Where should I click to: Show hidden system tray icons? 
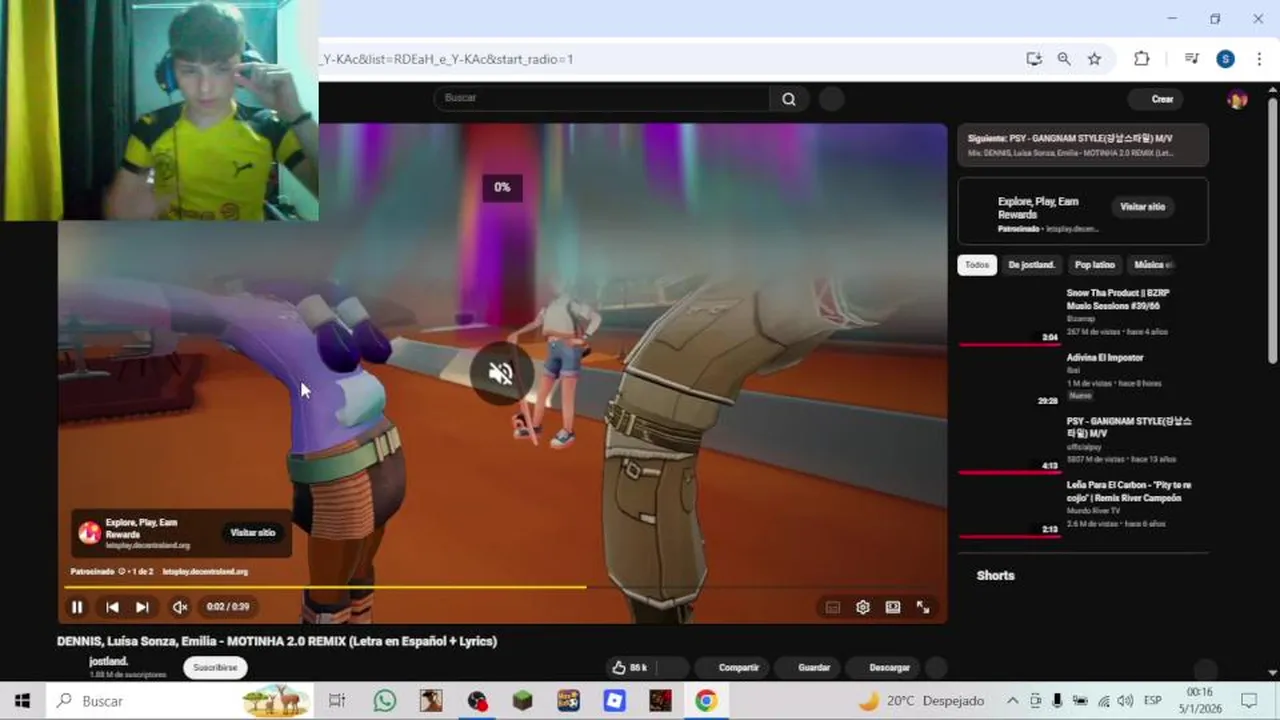[x=1012, y=701]
